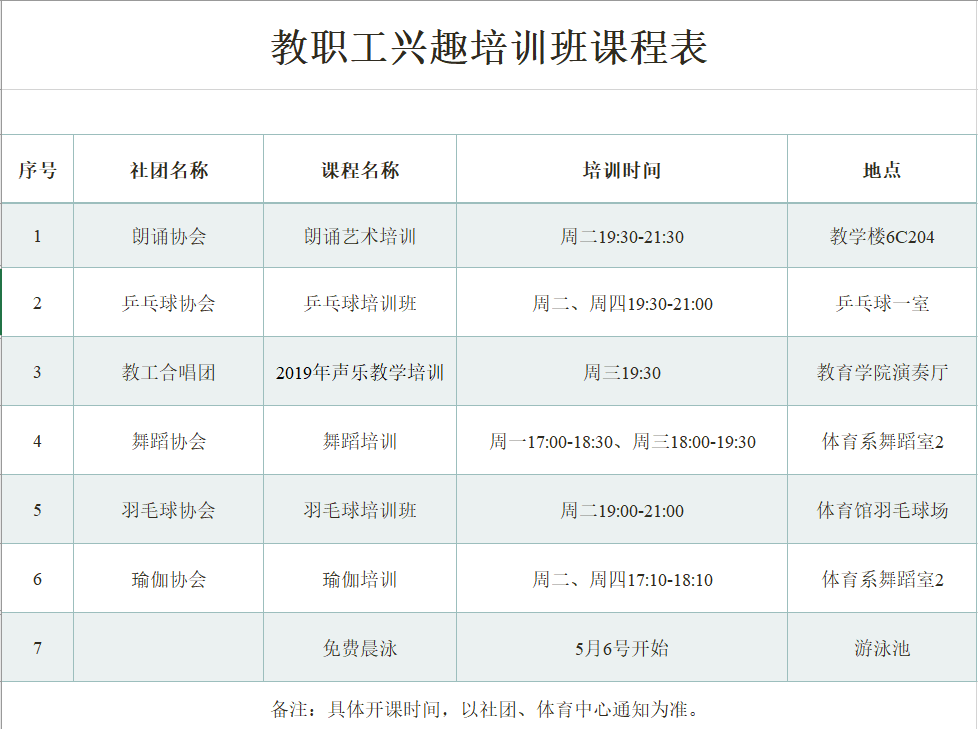Select the 2019年声乐教学培训 course cell
The height and width of the screenshot is (729, 978).
[360, 371]
